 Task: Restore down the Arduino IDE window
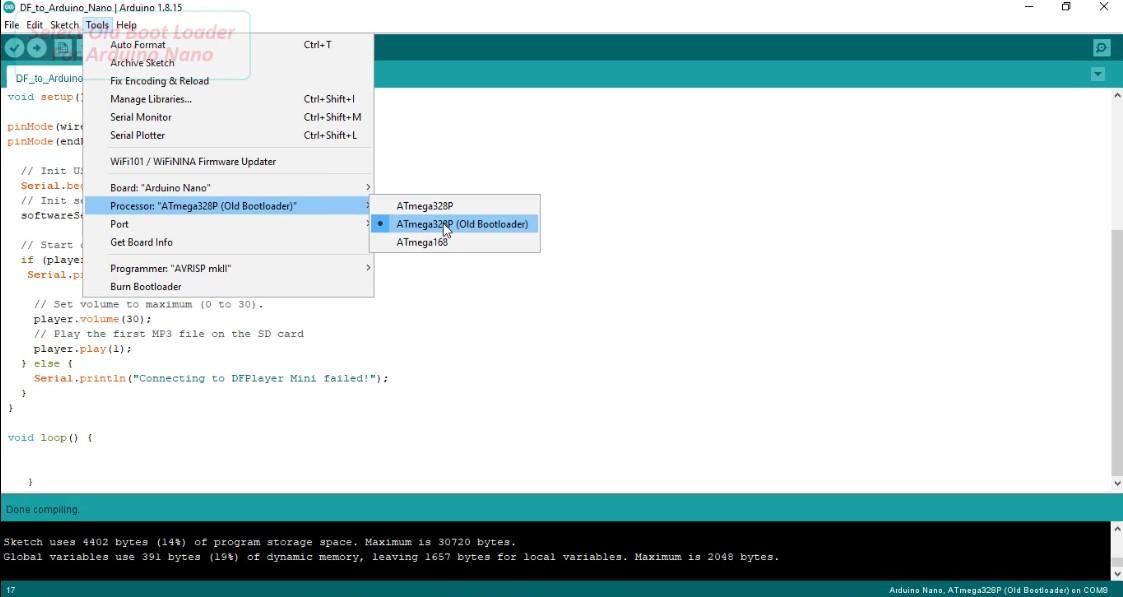1066,7
